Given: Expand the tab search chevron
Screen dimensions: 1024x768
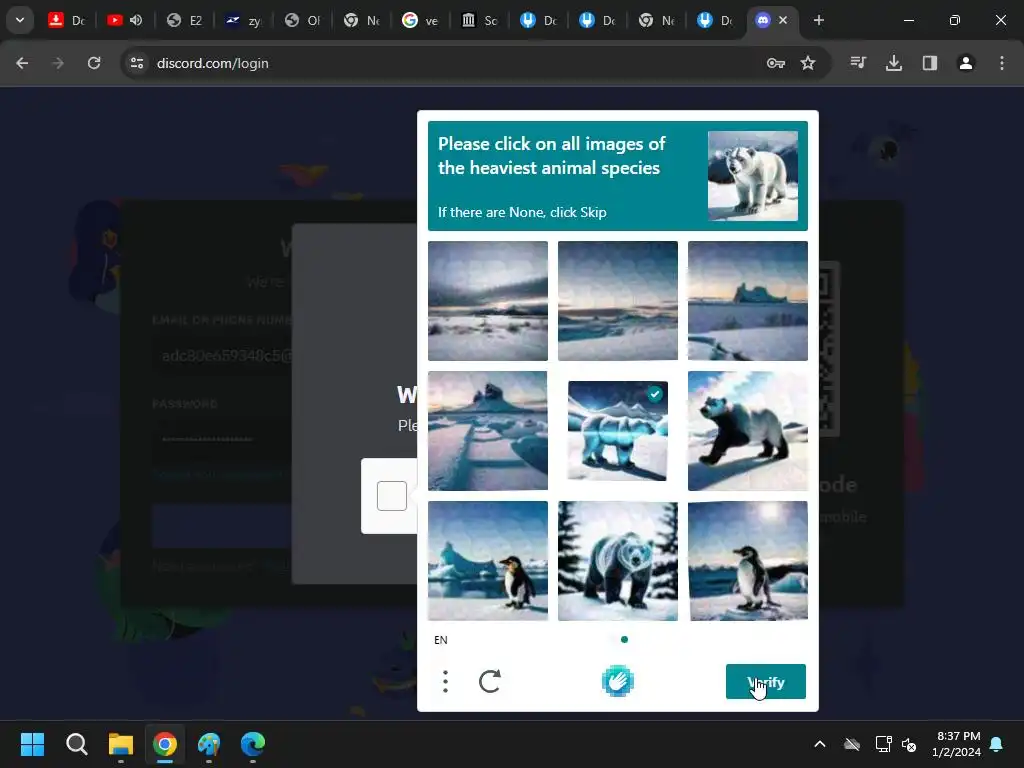Looking at the screenshot, I should pyautogui.click(x=20, y=20).
